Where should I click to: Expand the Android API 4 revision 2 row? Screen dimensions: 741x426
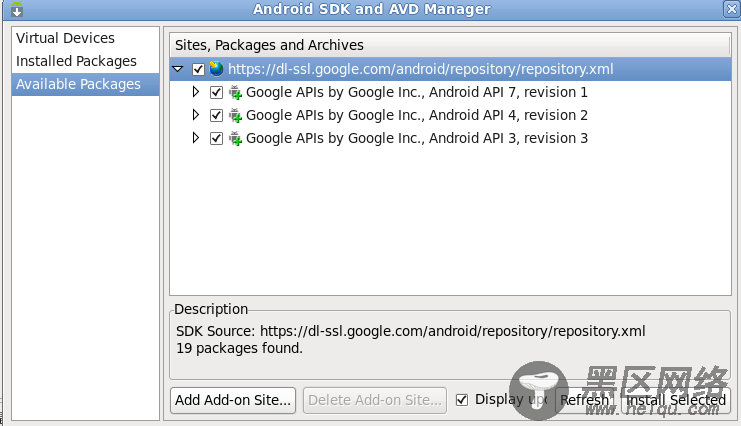click(196, 115)
